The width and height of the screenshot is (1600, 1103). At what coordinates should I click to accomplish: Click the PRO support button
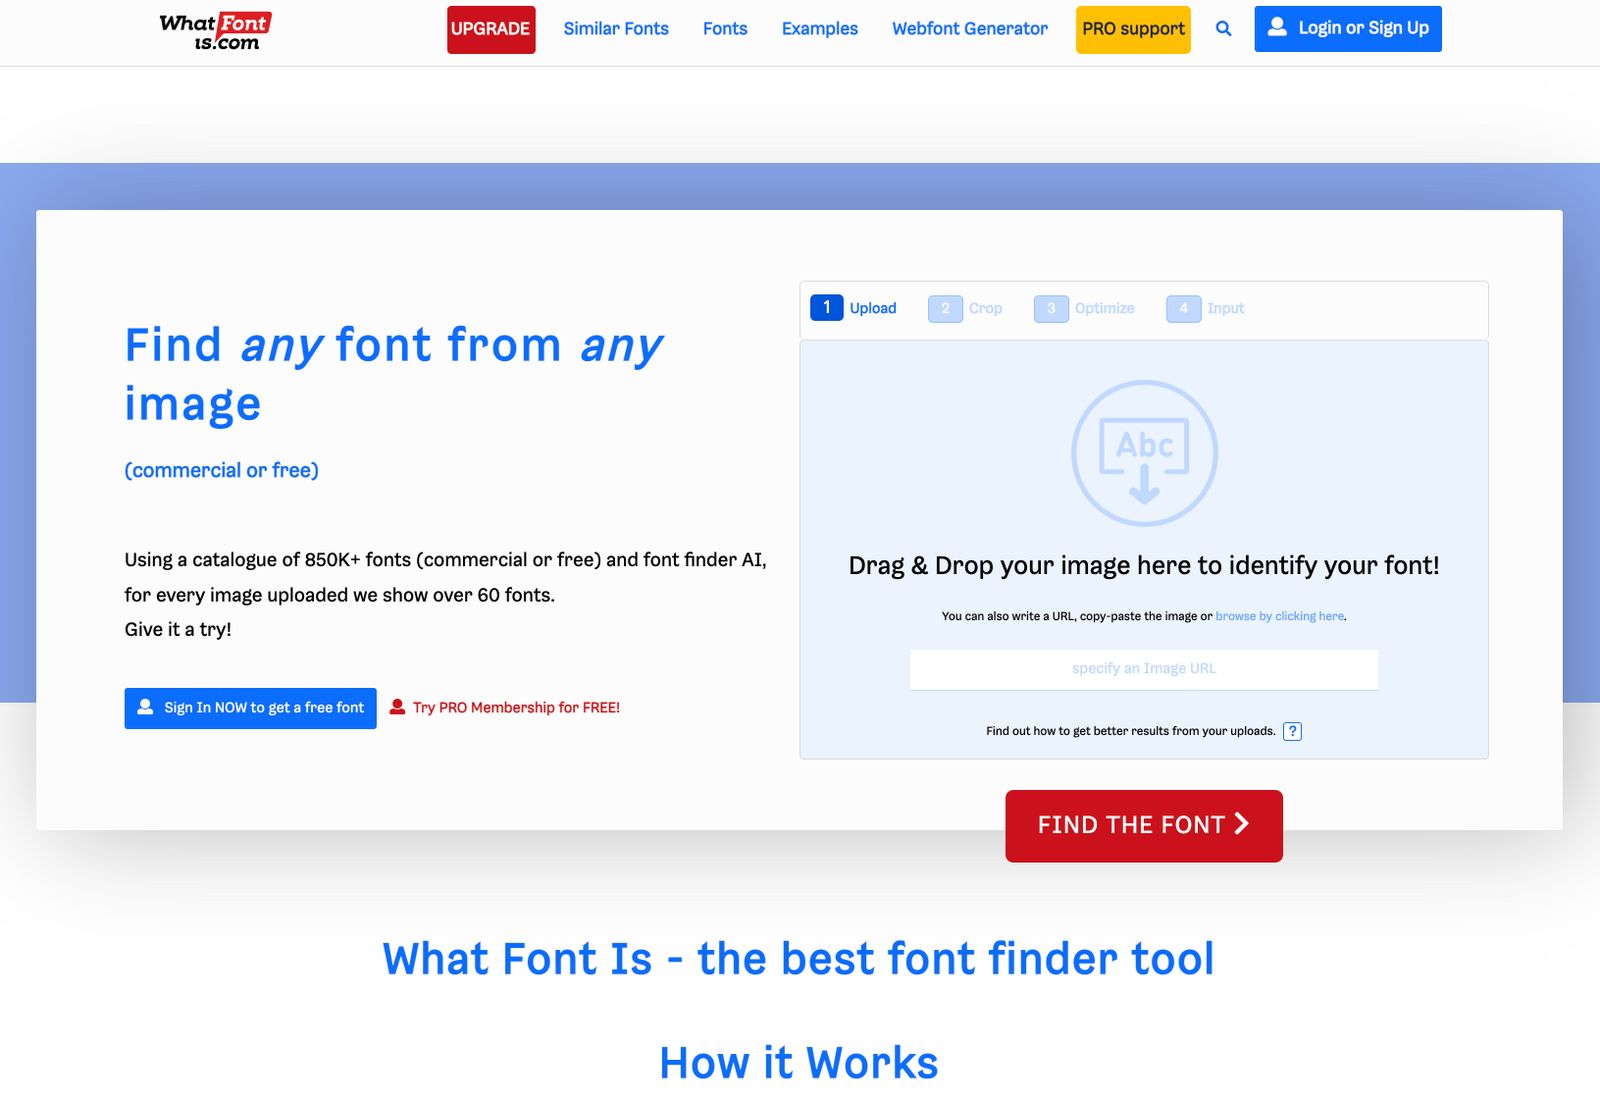pos(1132,29)
